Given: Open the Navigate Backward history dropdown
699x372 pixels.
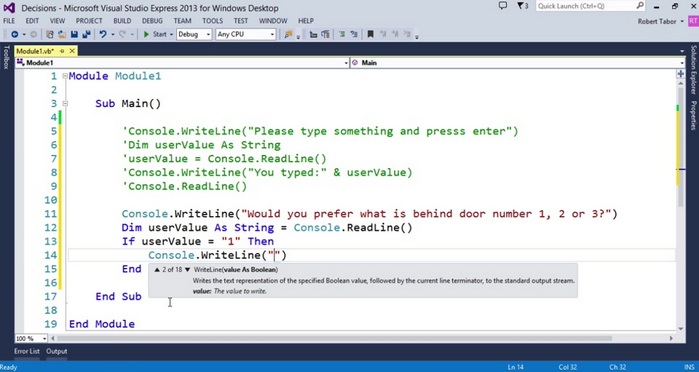Looking at the screenshot, I should click(x=24, y=34).
